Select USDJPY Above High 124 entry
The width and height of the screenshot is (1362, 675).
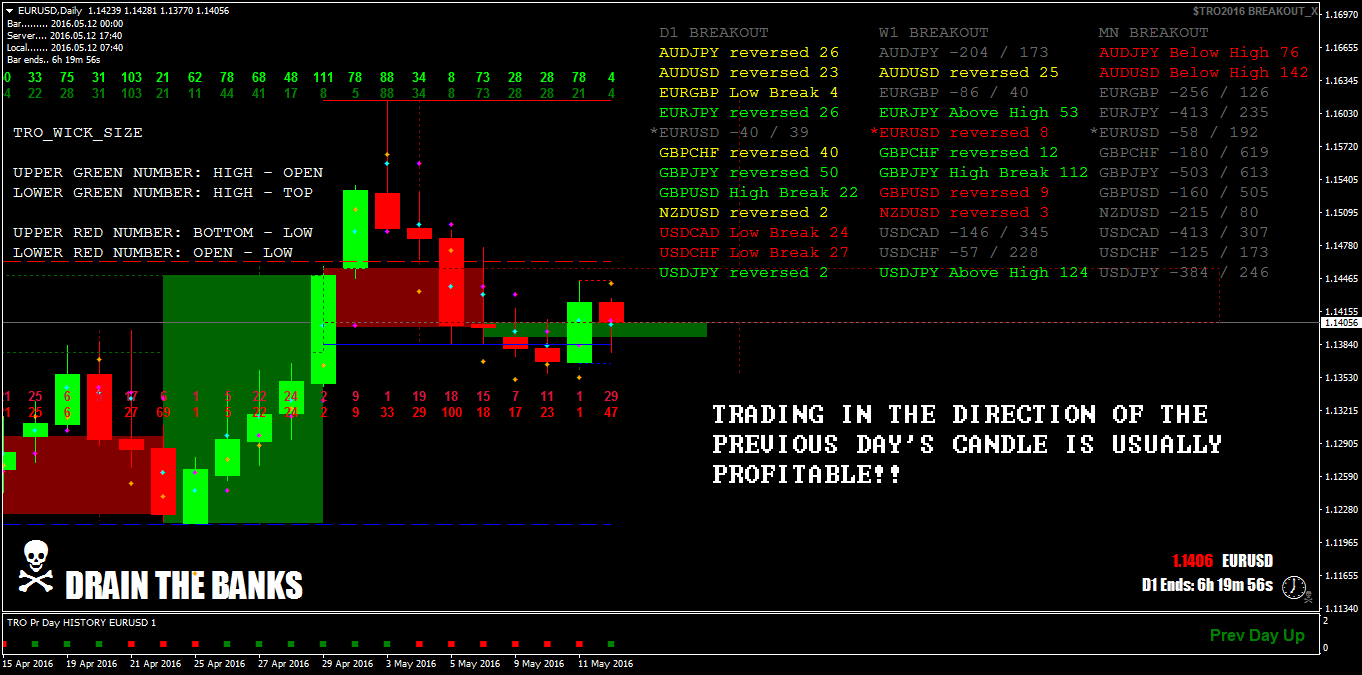(x=985, y=272)
